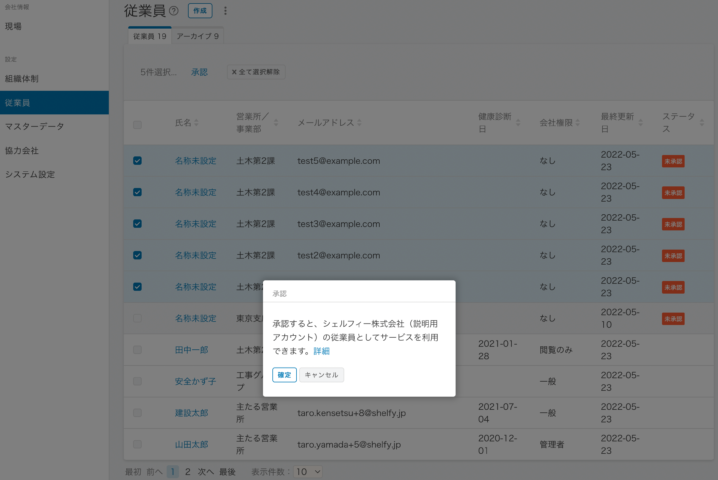The height and width of the screenshot is (480, 718).
Task: Sort by 健康診断日 column sort icon
Action: point(518,123)
